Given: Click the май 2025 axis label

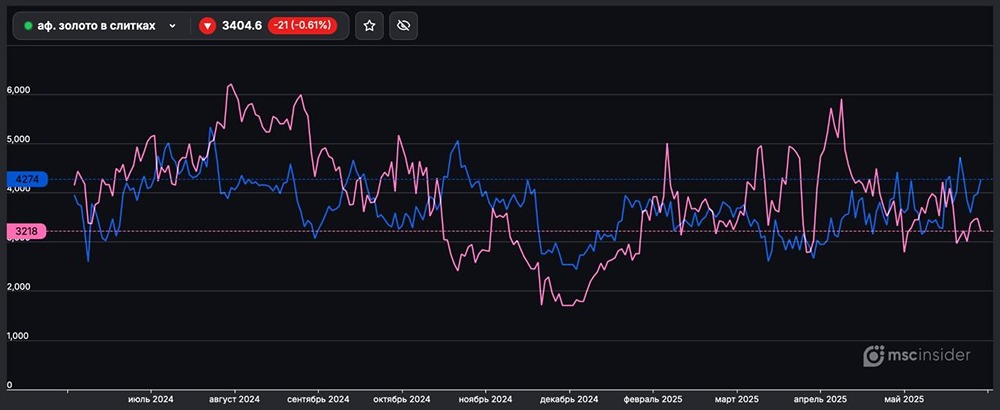Looking at the screenshot, I should tap(904, 398).
